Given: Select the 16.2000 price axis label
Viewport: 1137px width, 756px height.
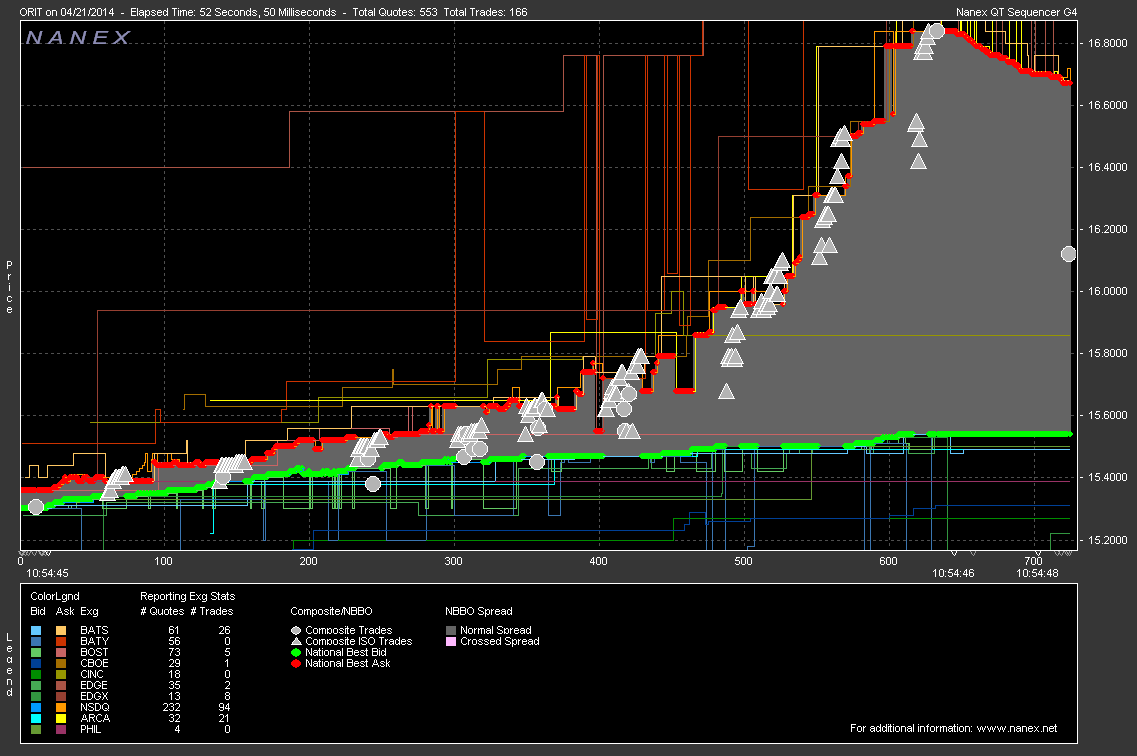Looking at the screenshot, I should [1107, 229].
